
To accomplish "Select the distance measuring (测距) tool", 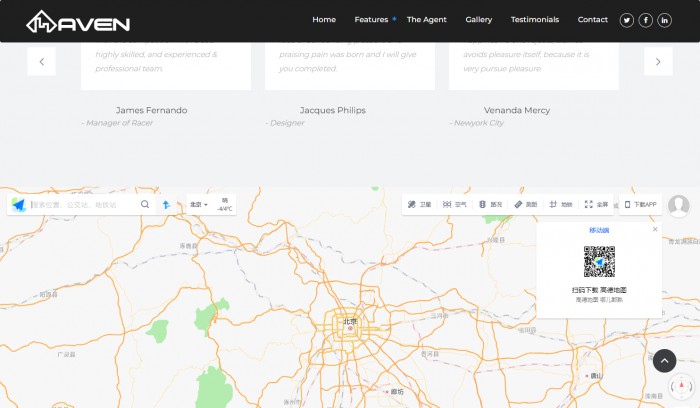I will pyautogui.click(x=525, y=204).
